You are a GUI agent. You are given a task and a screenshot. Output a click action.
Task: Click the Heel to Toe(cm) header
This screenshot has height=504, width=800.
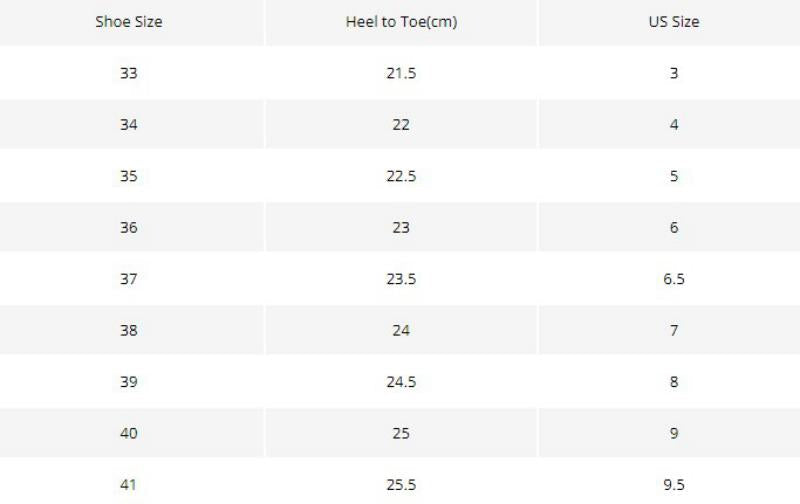point(402,22)
